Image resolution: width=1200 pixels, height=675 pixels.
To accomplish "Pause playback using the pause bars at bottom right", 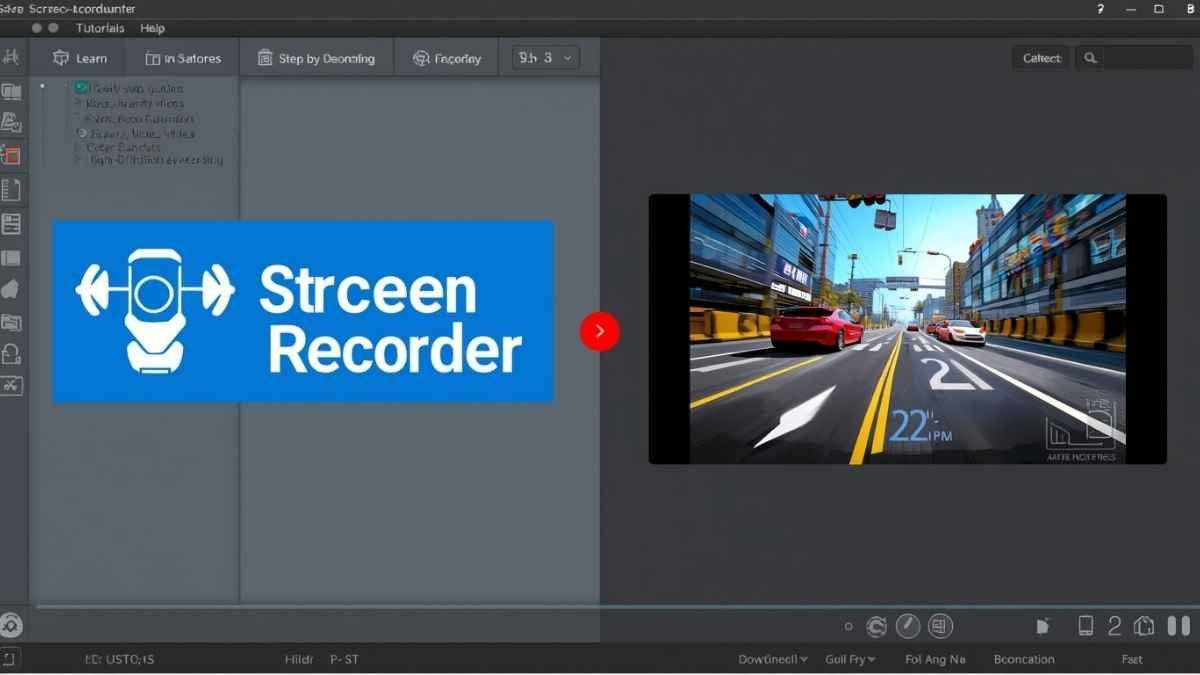I will click(x=1178, y=626).
